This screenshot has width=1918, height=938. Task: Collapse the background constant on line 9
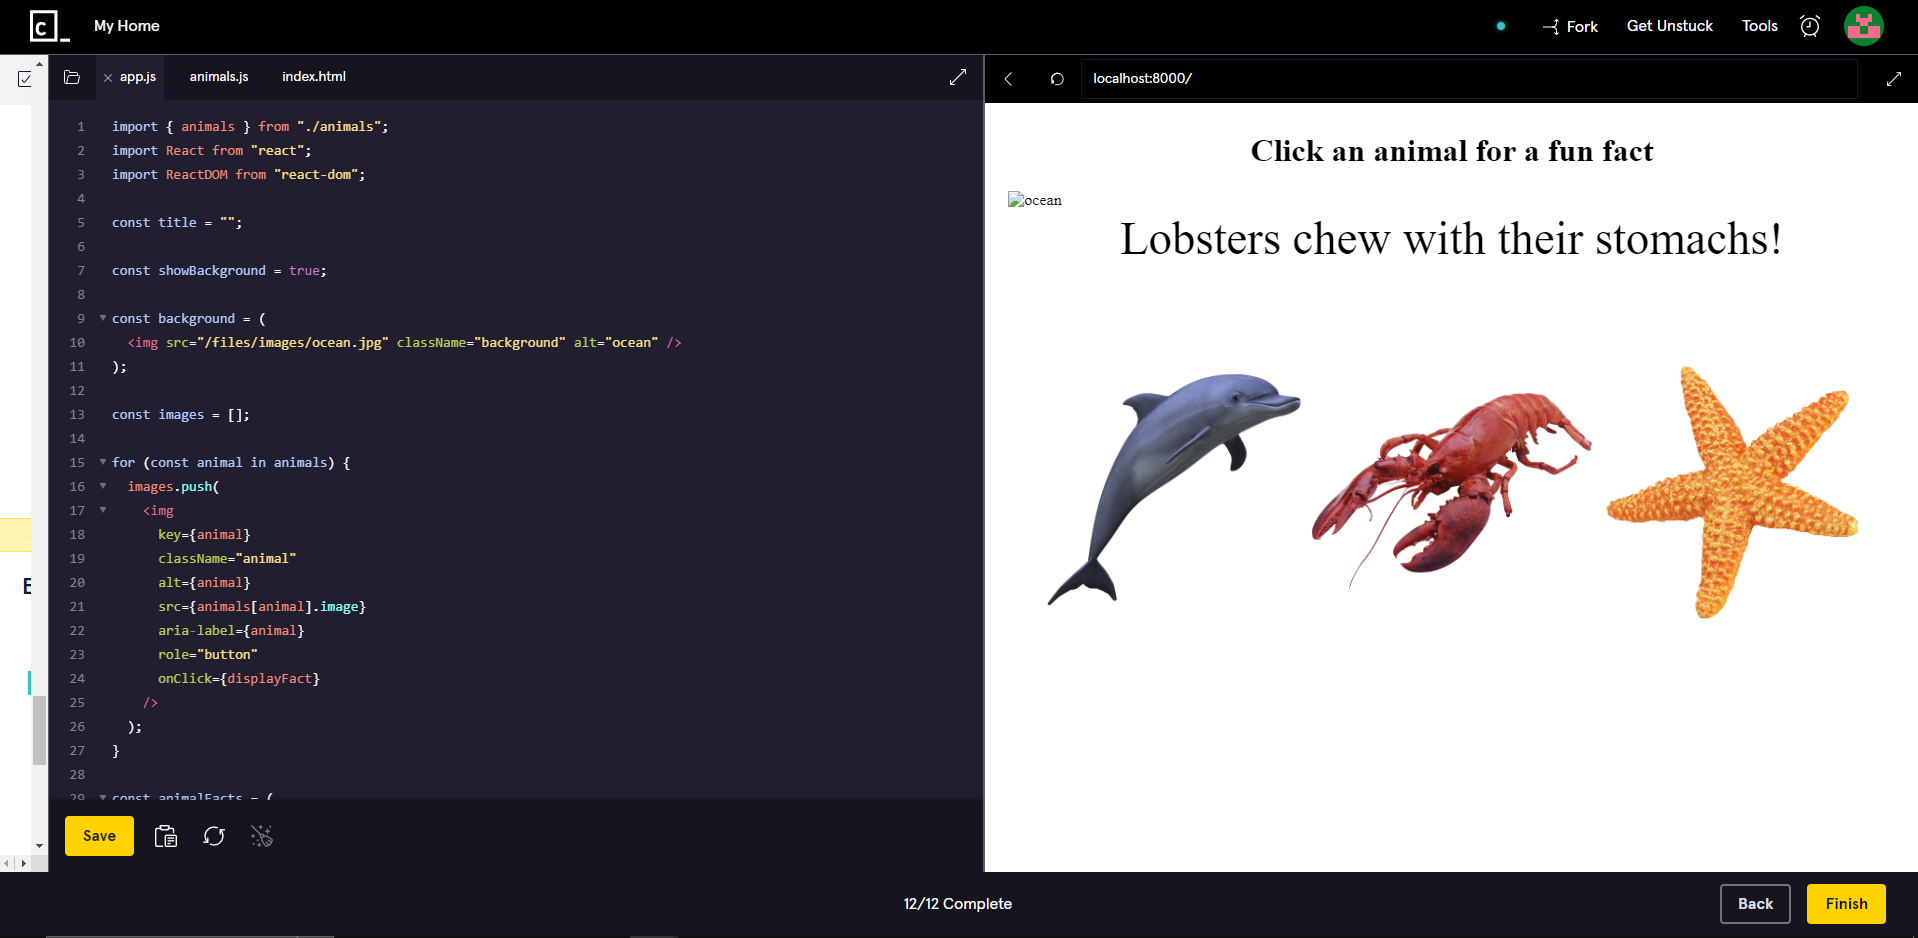[101, 318]
